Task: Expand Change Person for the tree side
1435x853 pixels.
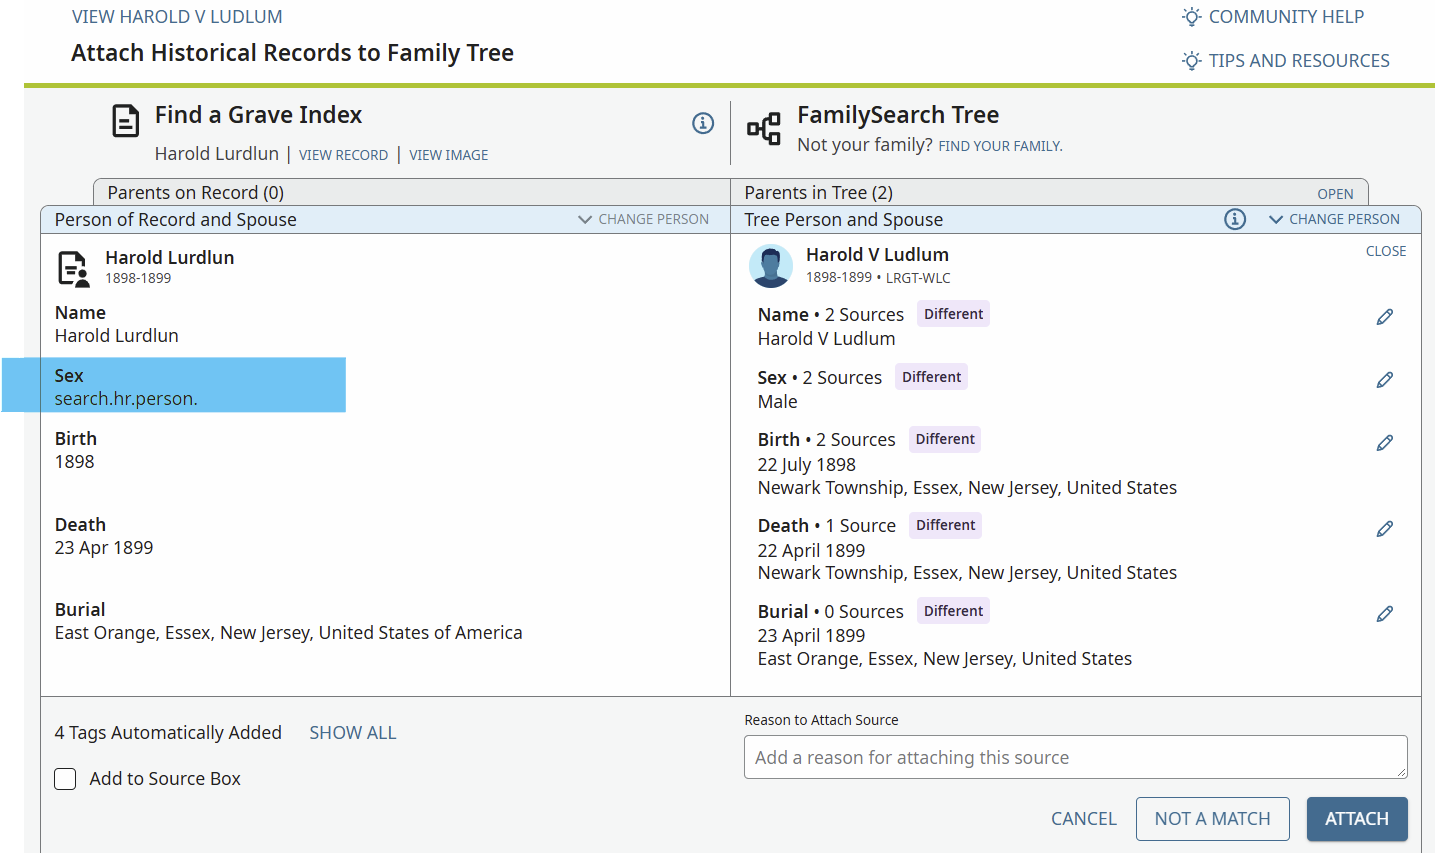Action: pyautogui.click(x=1334, y=219)
